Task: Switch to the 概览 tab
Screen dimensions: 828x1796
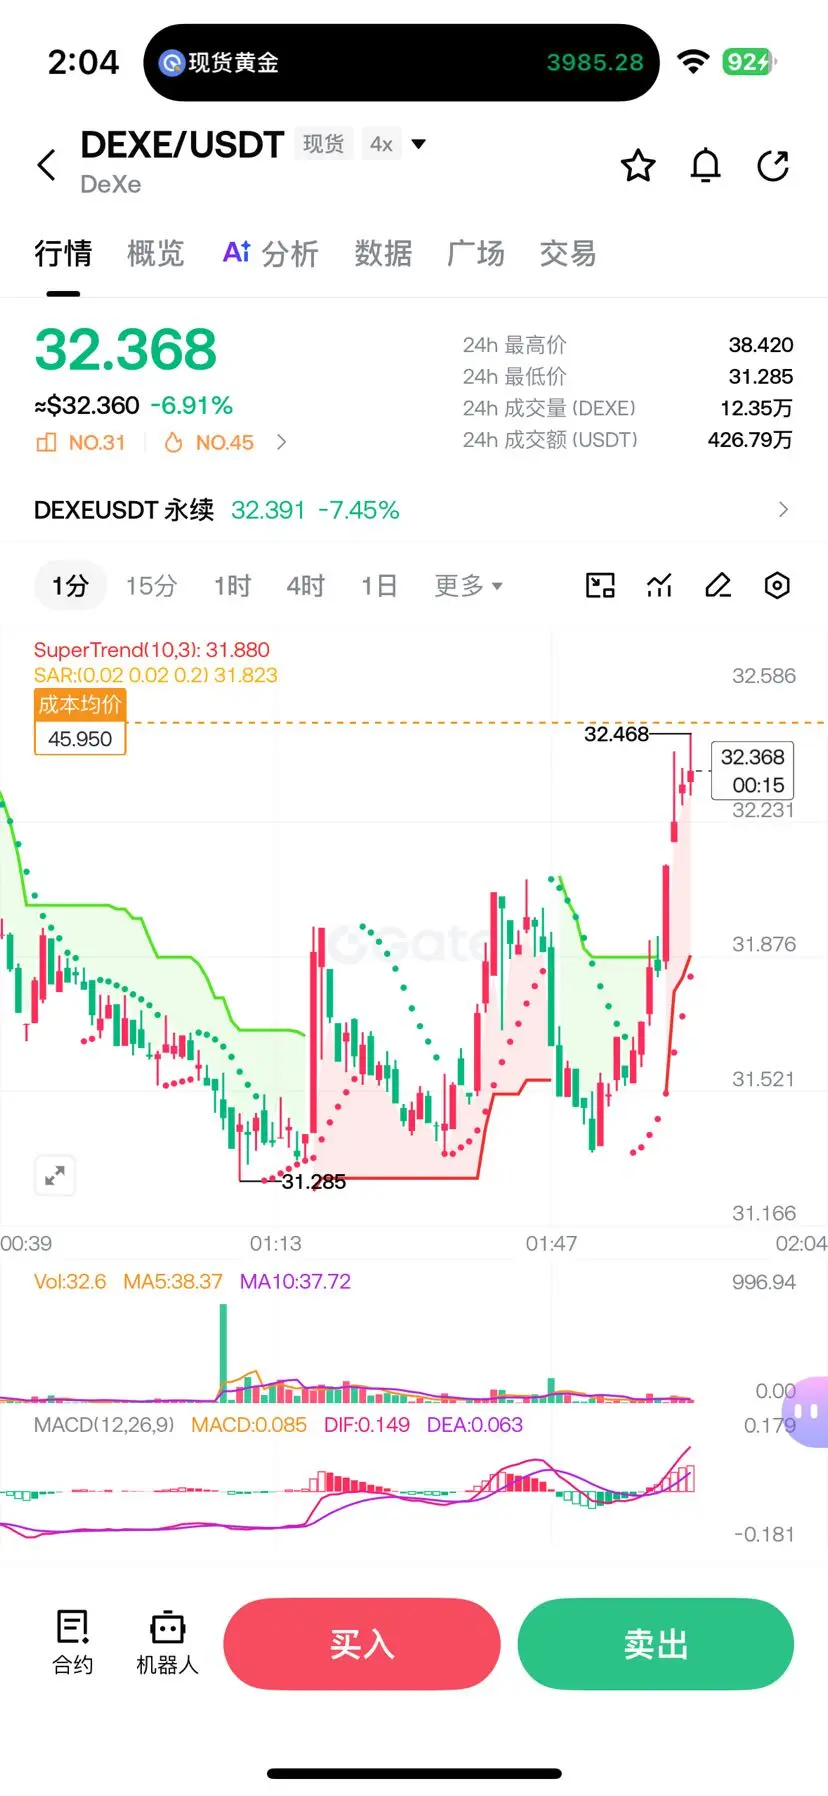Action: [156, 254]
